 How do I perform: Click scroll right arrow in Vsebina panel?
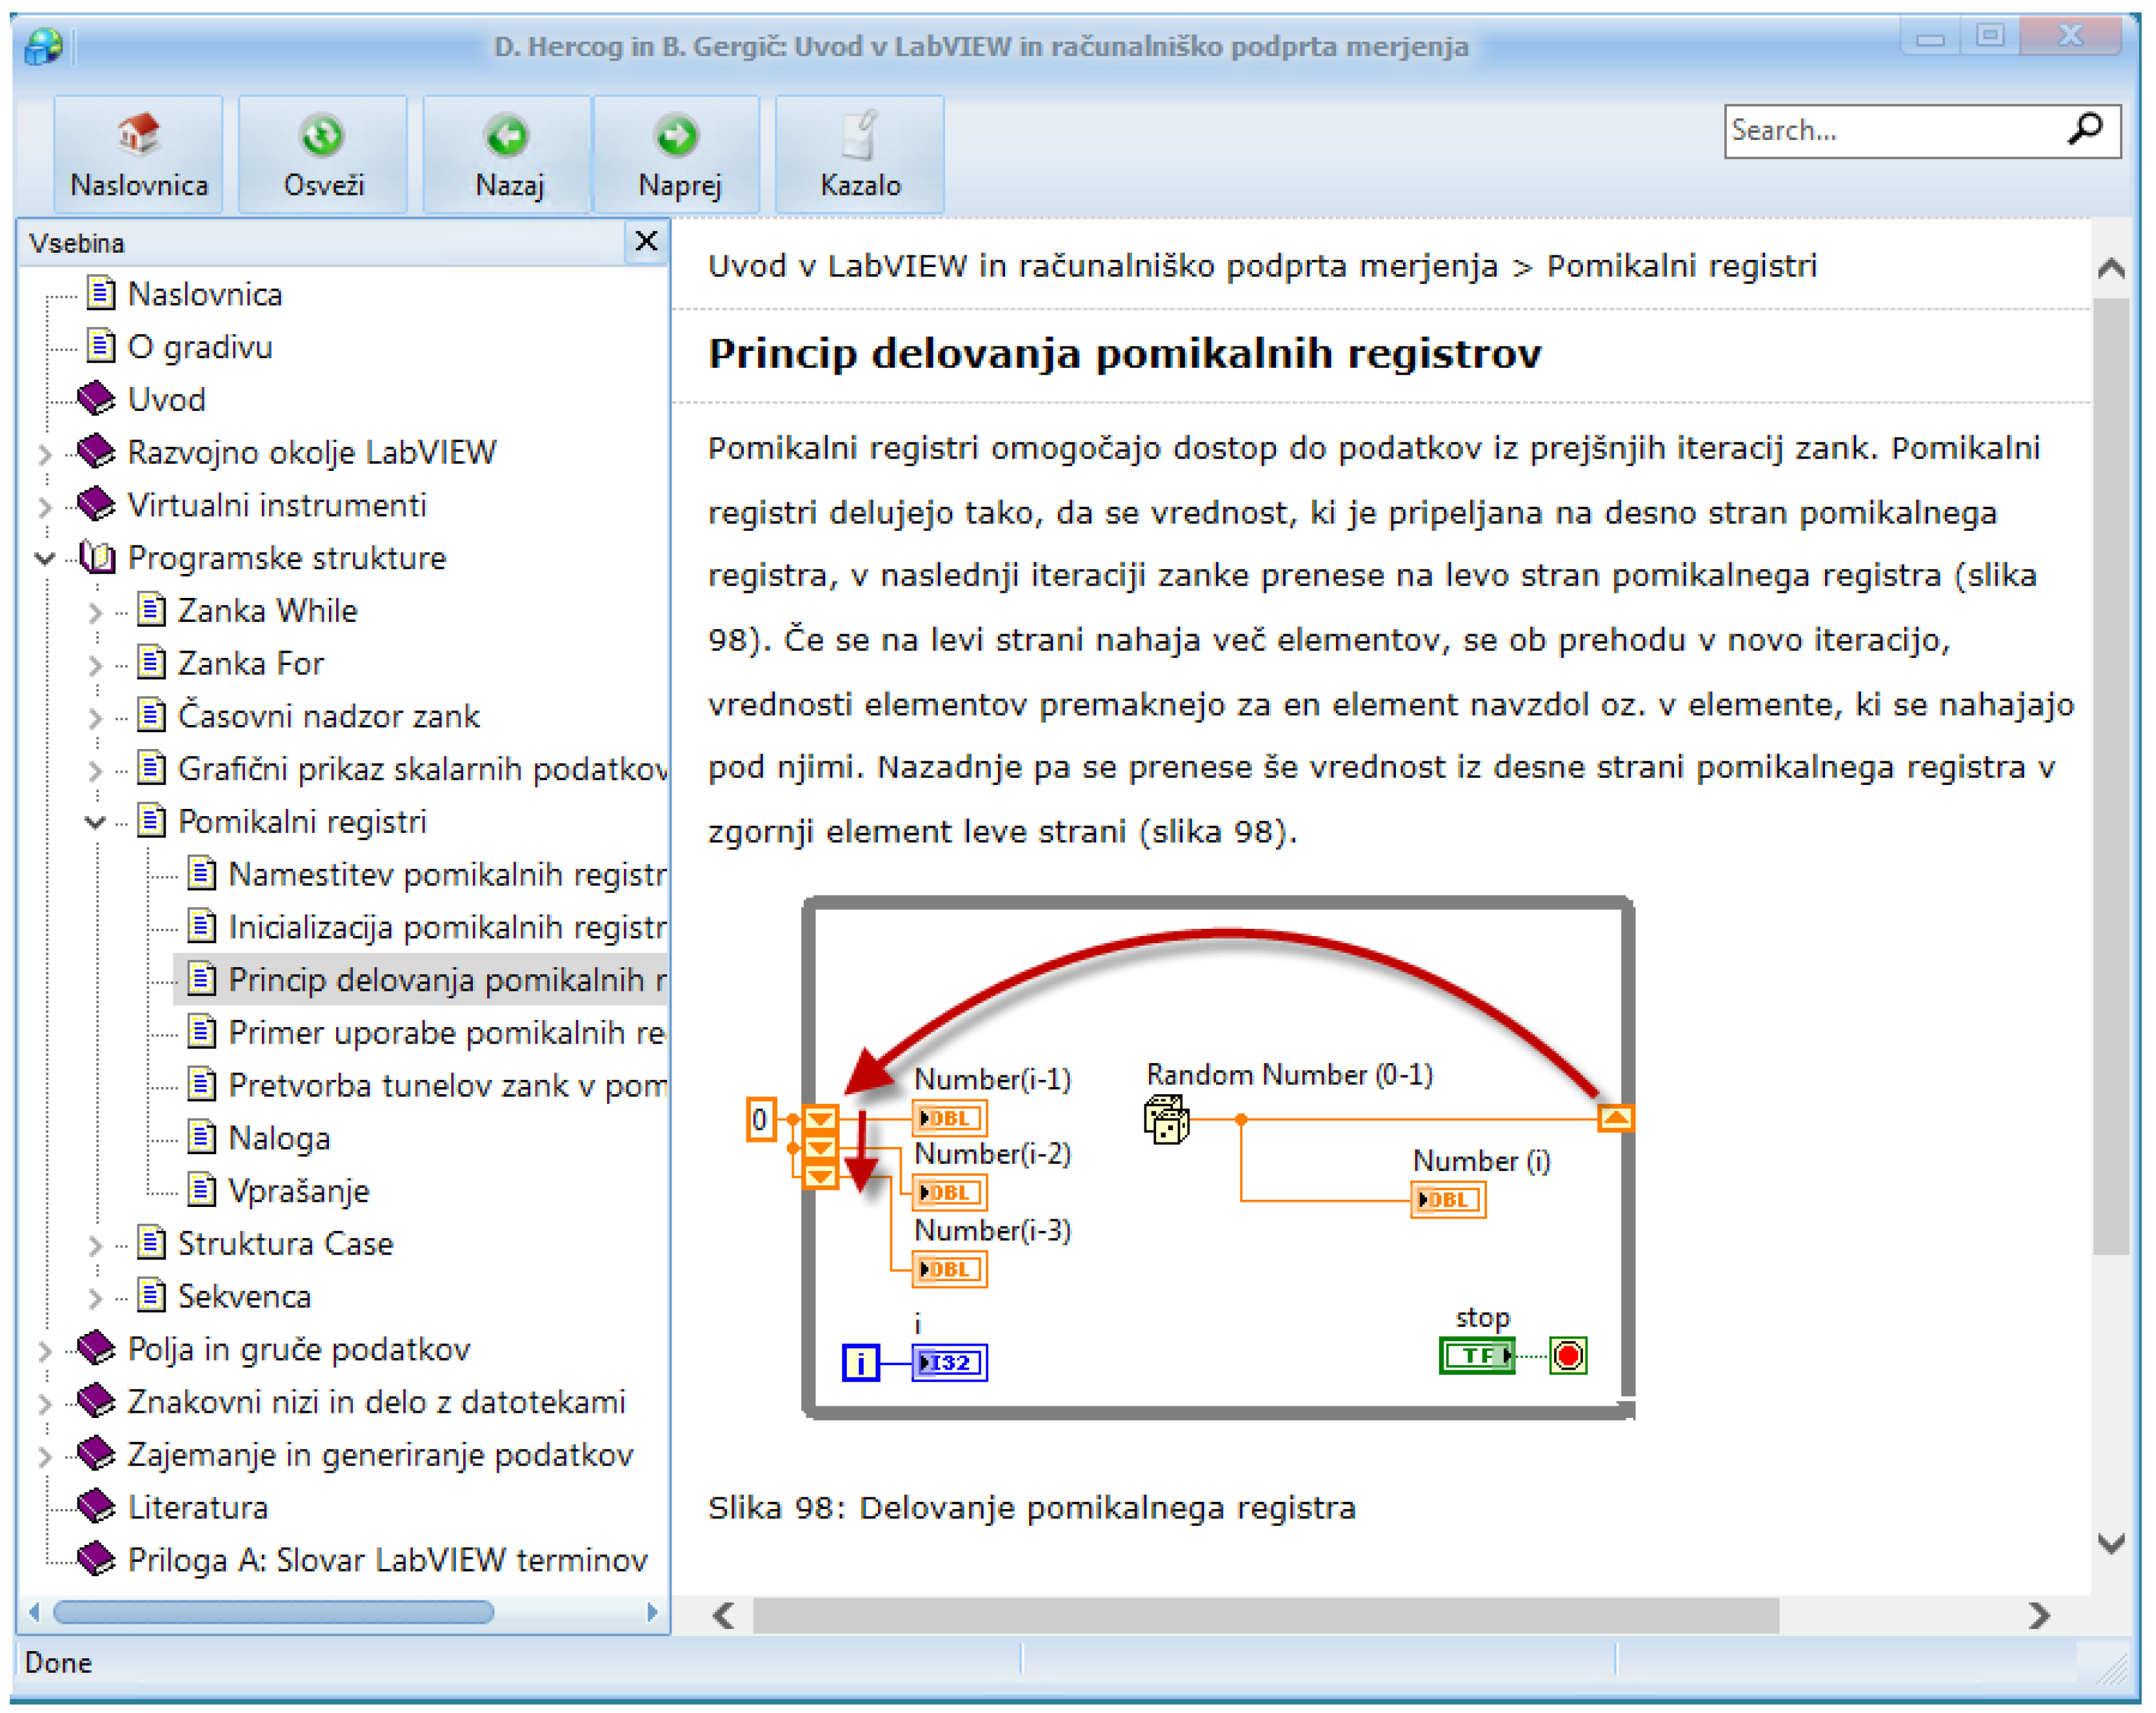pyautogui.click(x=652, y=1612)
